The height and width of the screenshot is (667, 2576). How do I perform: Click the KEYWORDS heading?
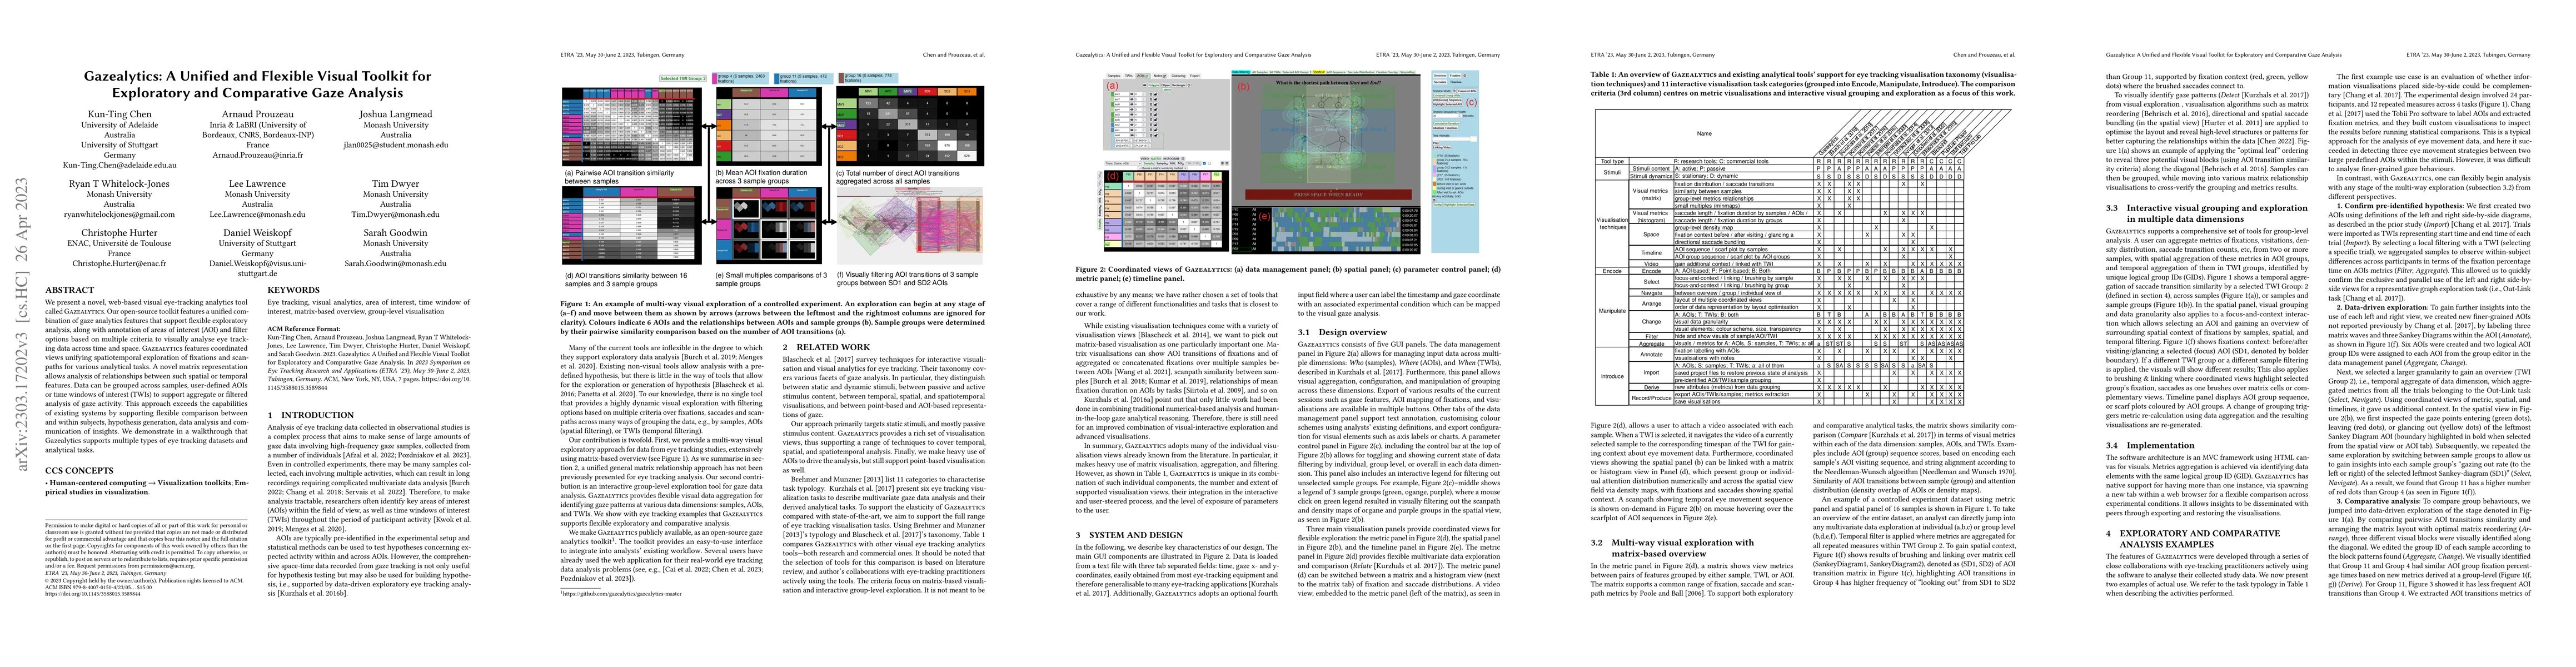tap(294, 290)
